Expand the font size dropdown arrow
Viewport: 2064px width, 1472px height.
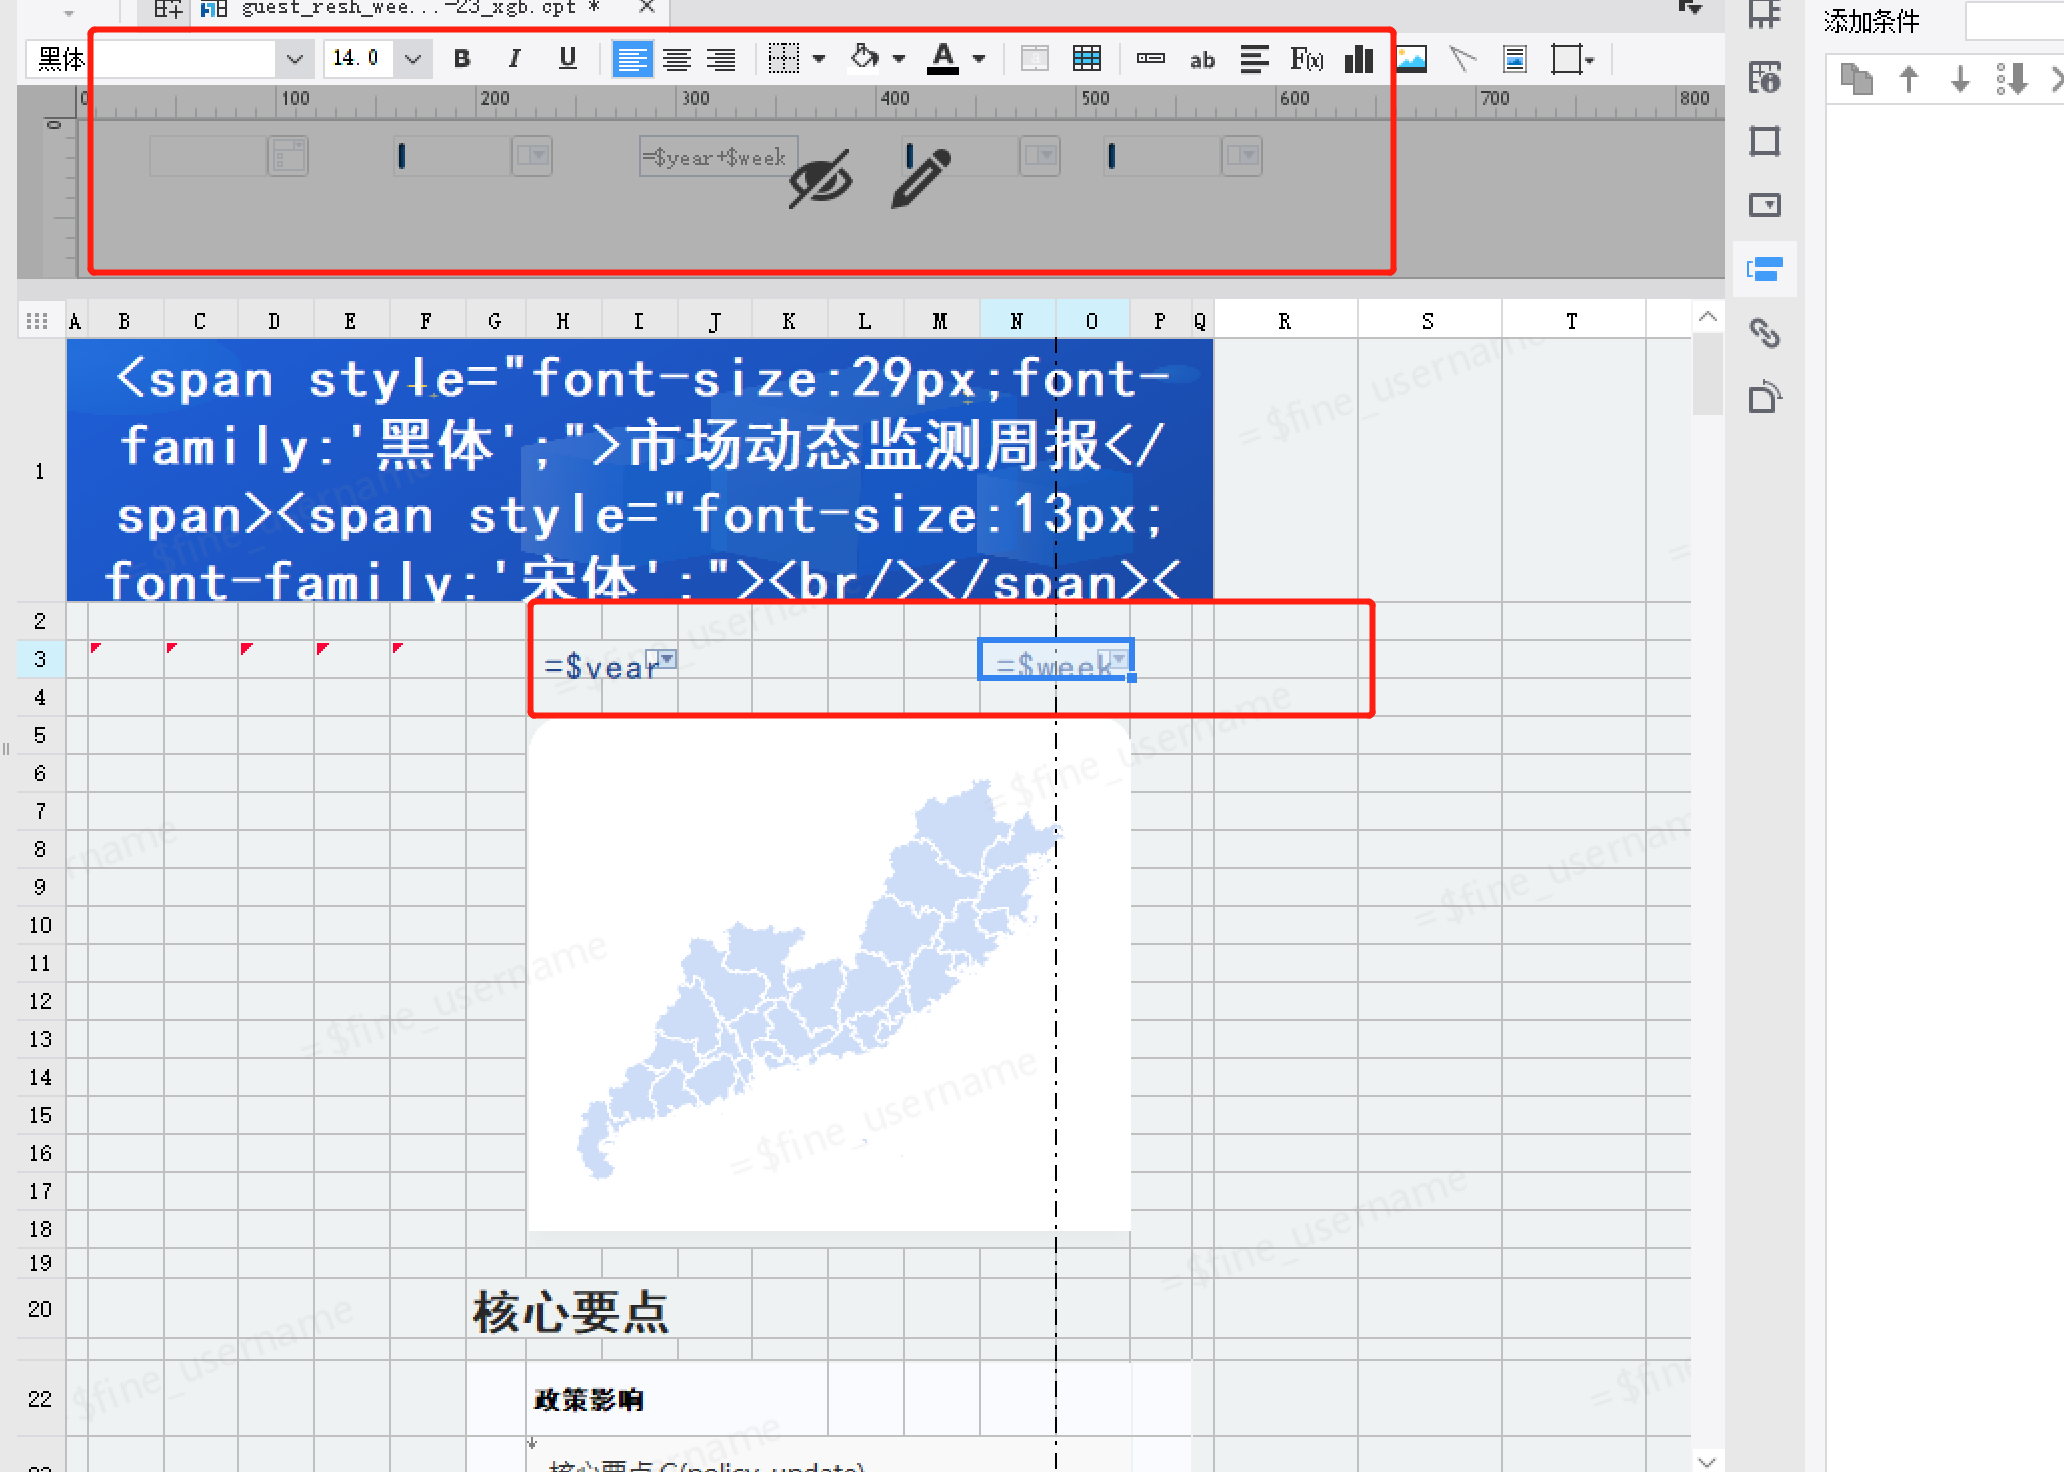tap(413, 59)
